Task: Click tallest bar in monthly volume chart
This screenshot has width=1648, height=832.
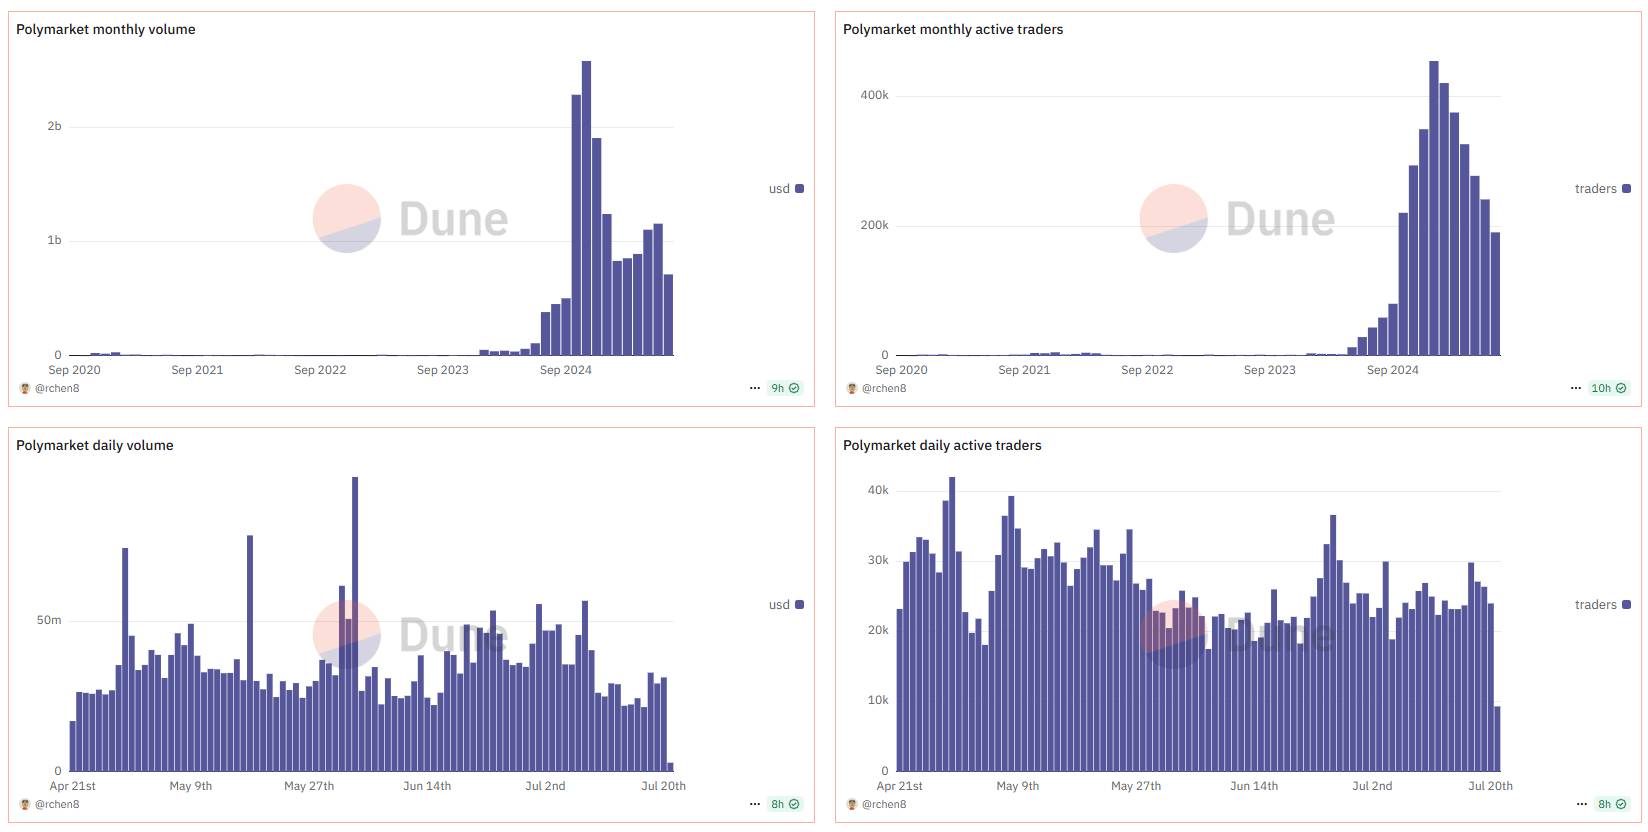Action: click(x=586, y=208)
